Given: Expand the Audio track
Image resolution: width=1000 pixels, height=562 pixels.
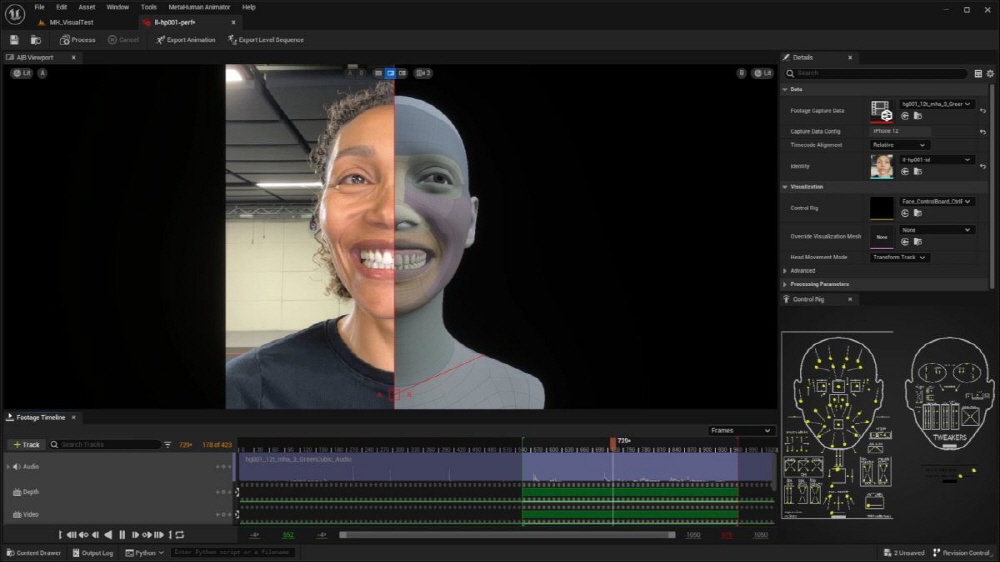Looking at the screenshot, I should (8, 467).
